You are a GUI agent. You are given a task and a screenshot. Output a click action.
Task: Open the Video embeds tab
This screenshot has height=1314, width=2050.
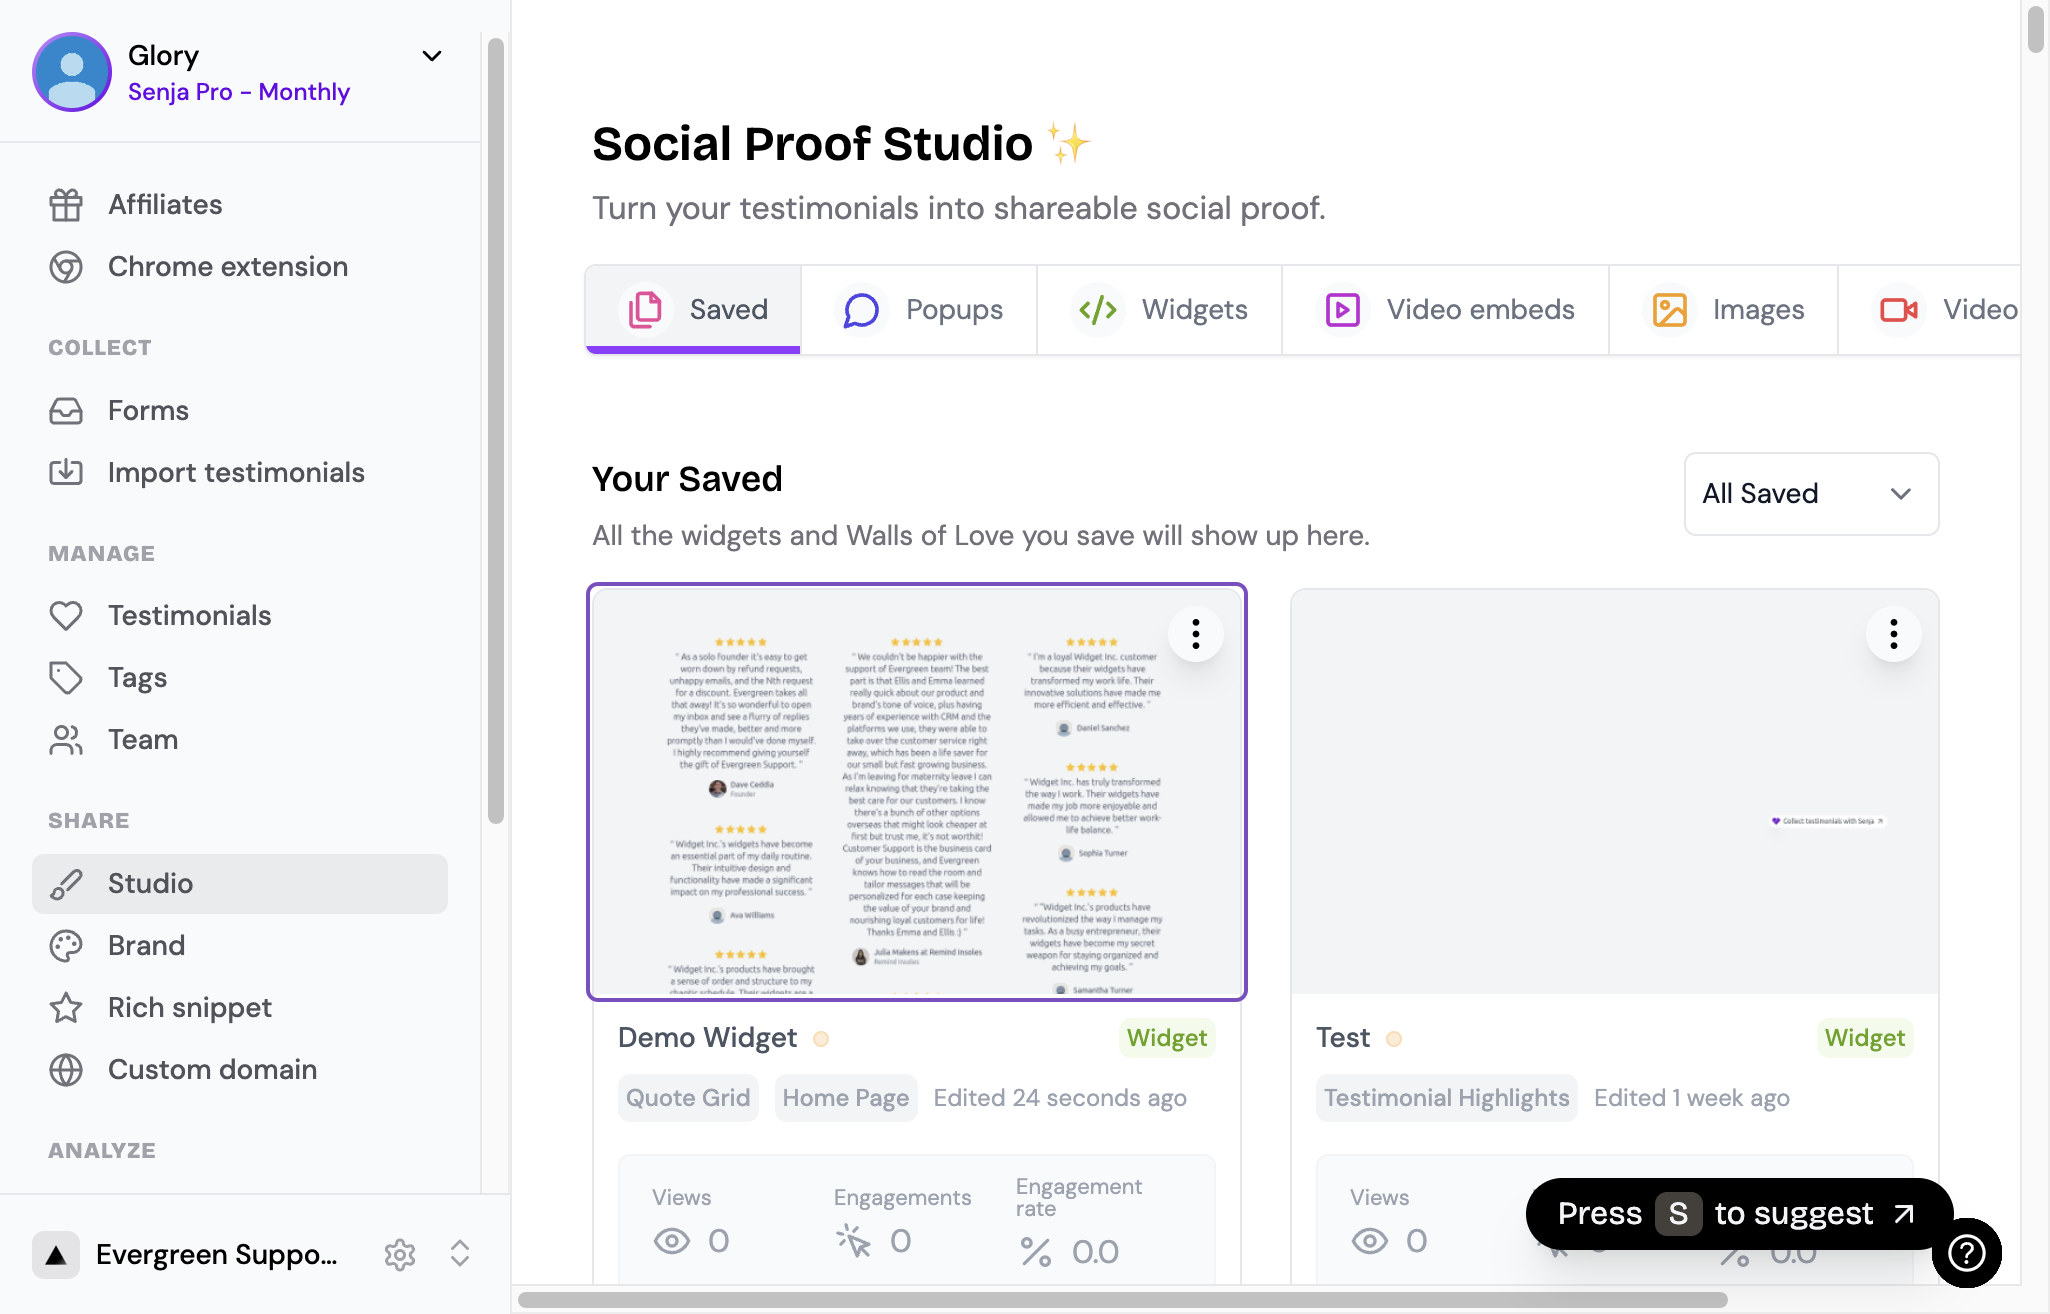pos(1446,310)
